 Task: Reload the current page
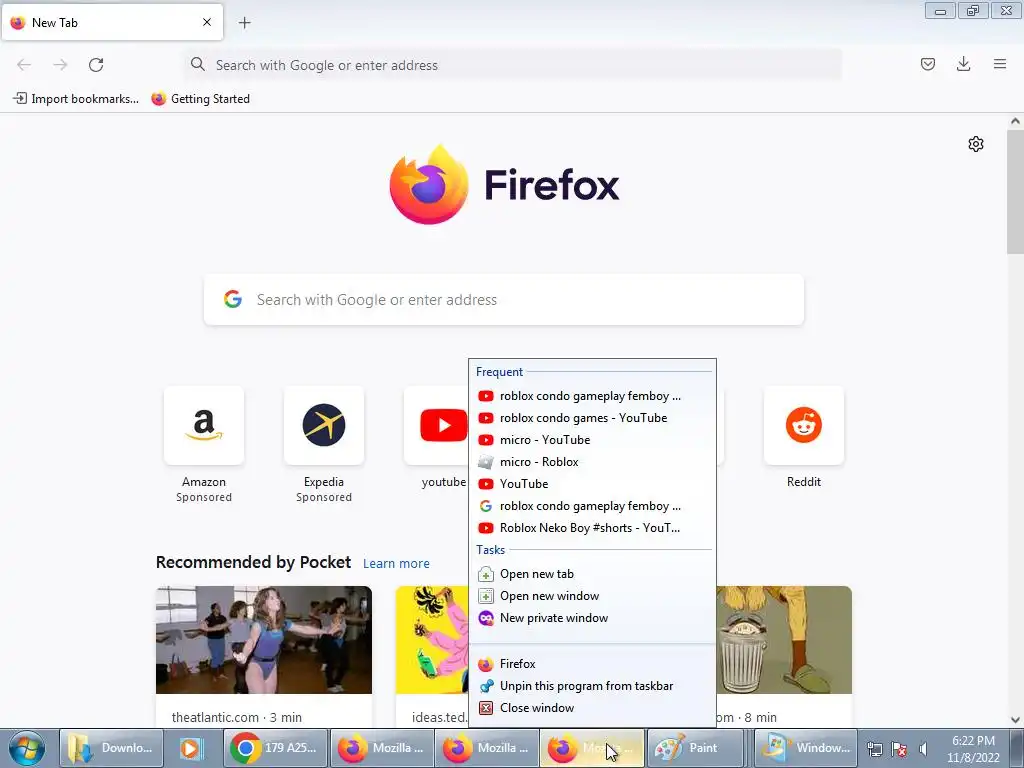tap(96, 65)
